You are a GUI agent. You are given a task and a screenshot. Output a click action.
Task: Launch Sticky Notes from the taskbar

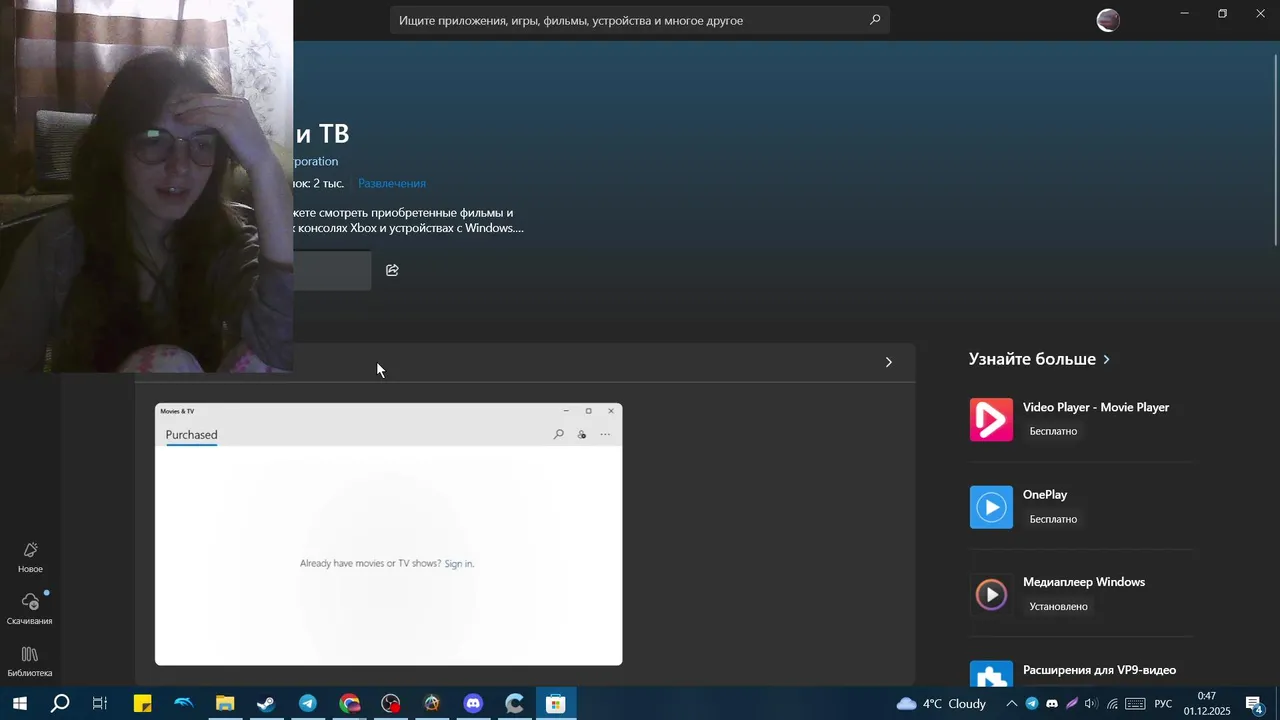pos(142,704)
